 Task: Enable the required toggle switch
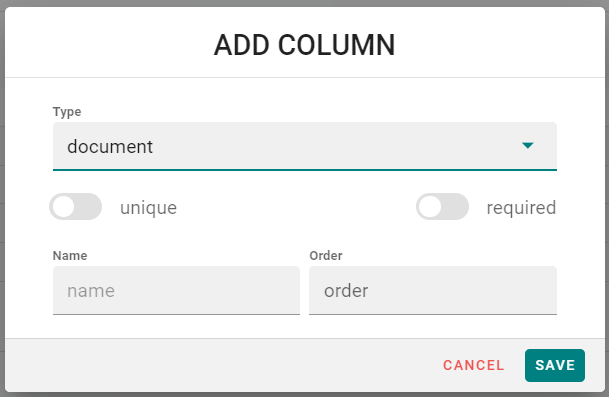coord(442,207)
